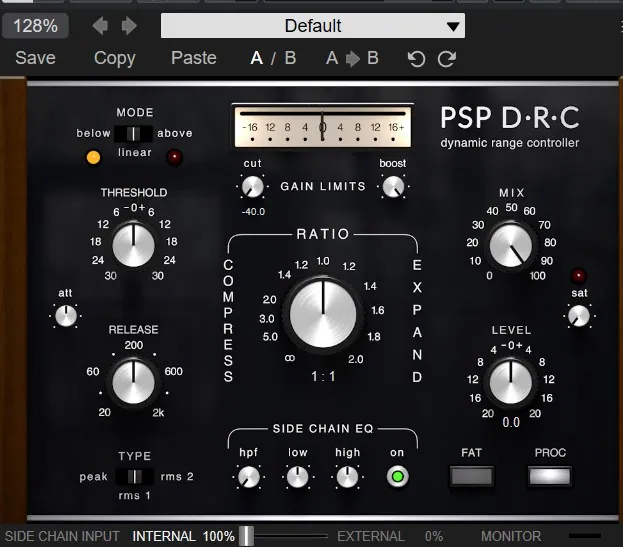Click the sat small knob
The height and width of the screenshot is (547, 623).
click(x=579, y=316)
